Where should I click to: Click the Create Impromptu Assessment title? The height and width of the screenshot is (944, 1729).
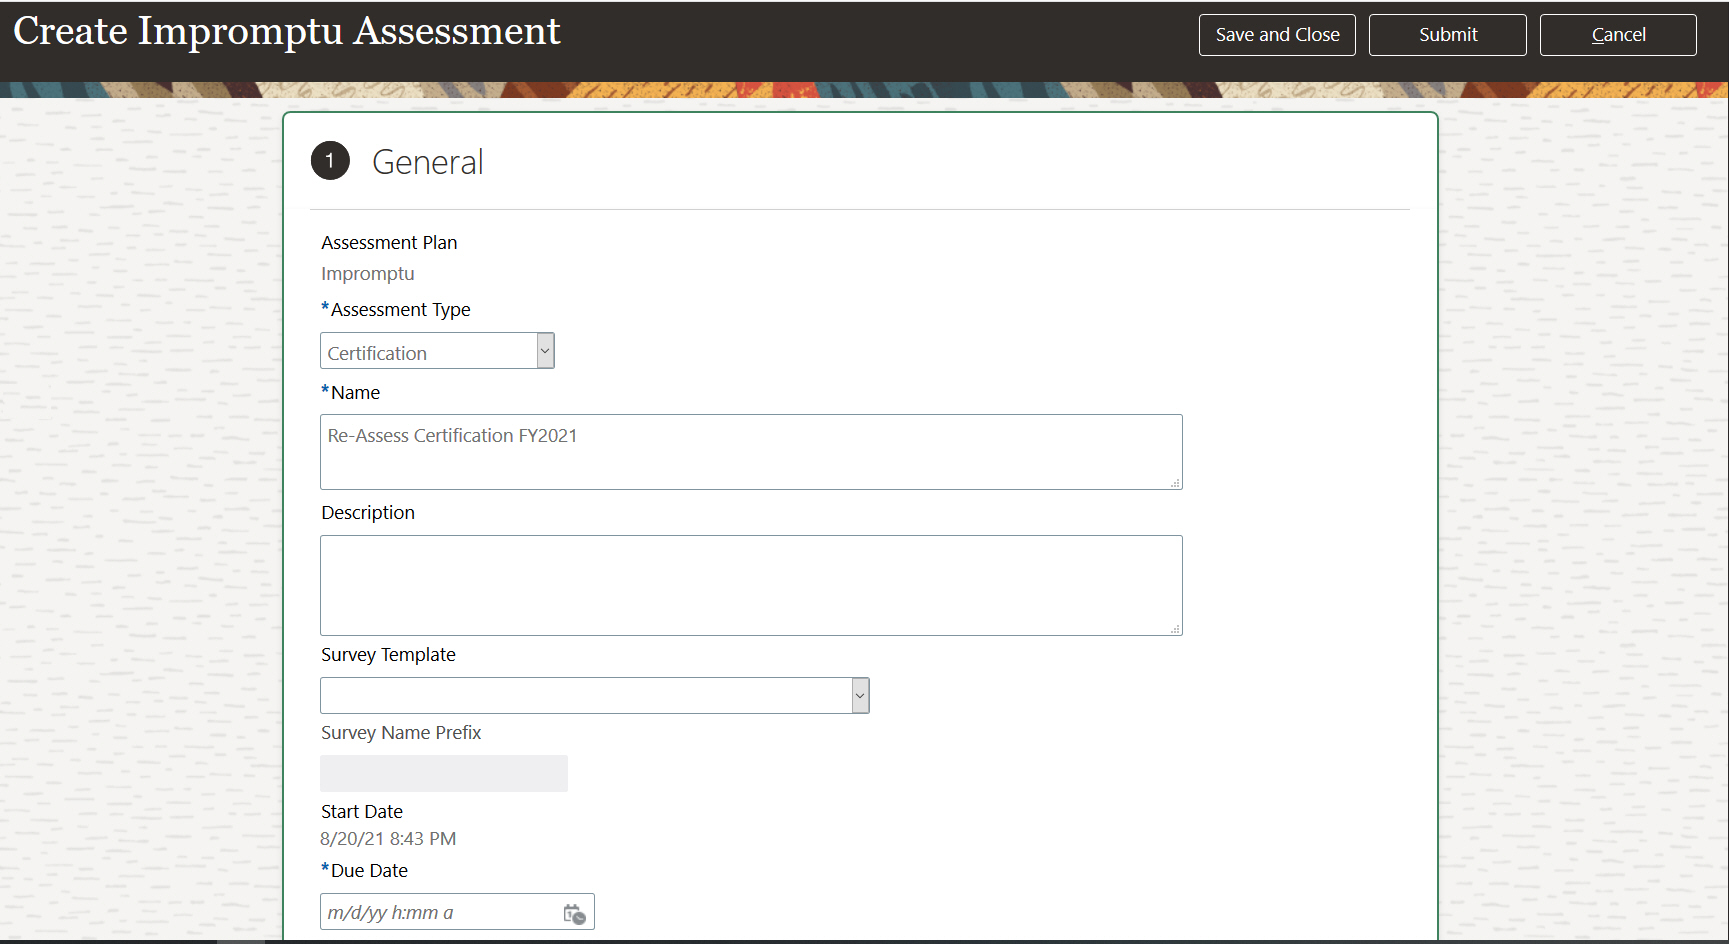287,32
